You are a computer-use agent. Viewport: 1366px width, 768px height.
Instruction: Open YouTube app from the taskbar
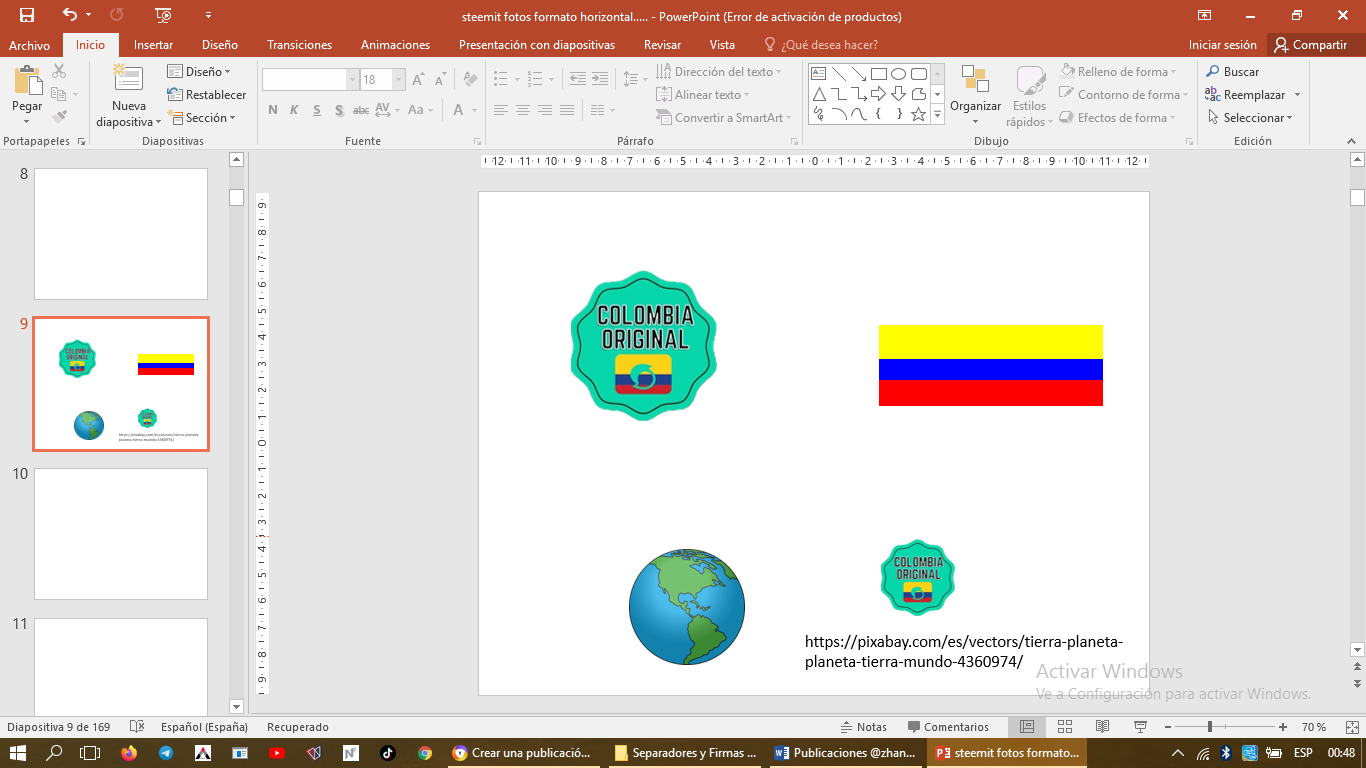coord(277,753)
